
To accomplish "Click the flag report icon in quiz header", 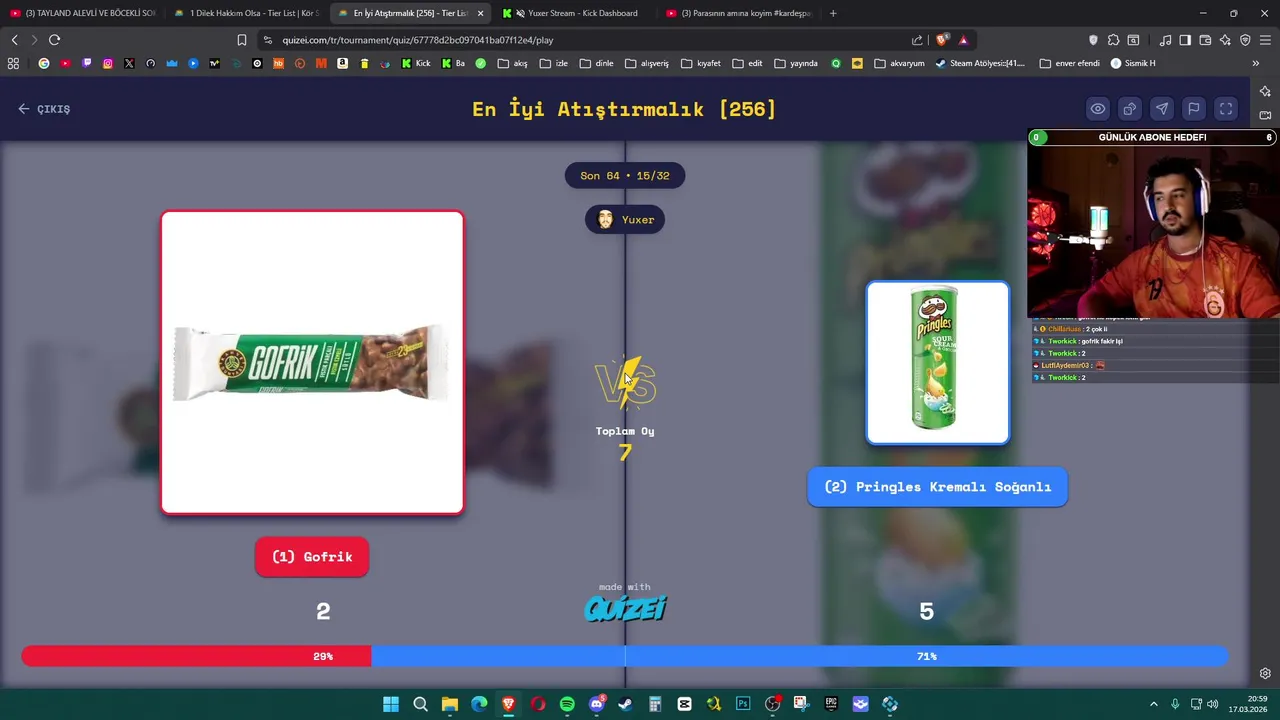I will [x=1194, y=109].
